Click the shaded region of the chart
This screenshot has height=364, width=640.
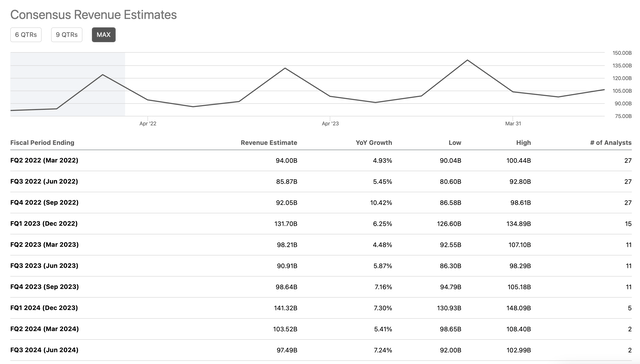tap(67, 84)
